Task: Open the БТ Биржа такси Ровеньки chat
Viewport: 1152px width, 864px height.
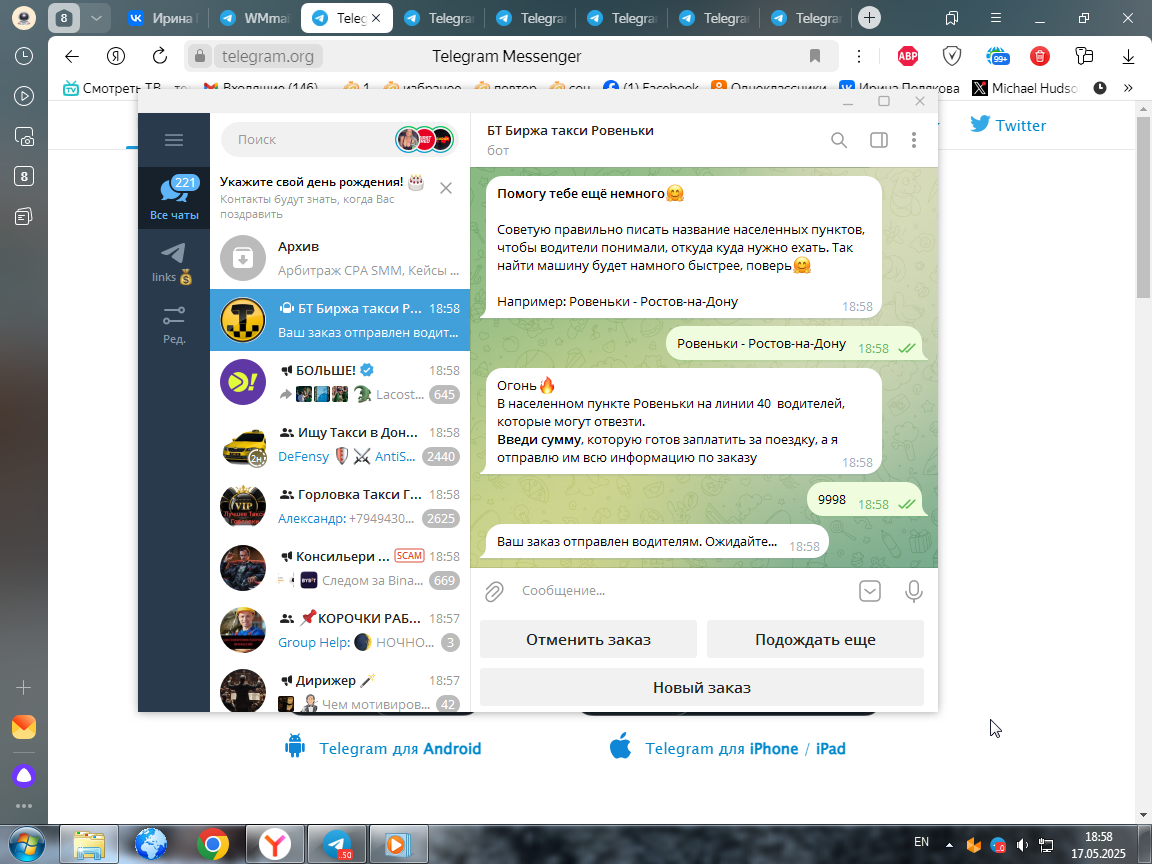Action: pos(340,320)
